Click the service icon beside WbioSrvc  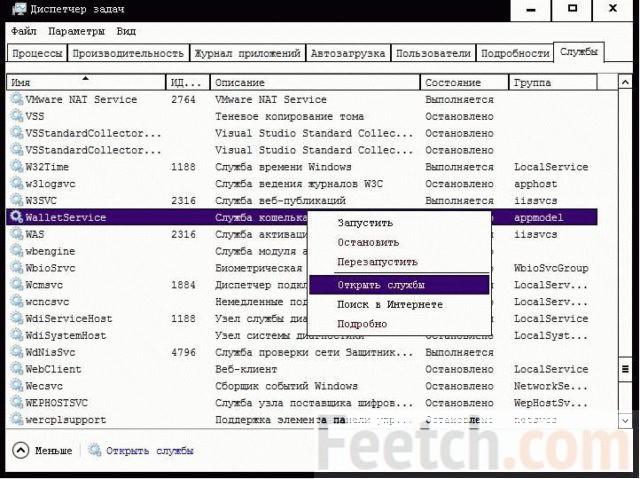[x=17, y=268]
